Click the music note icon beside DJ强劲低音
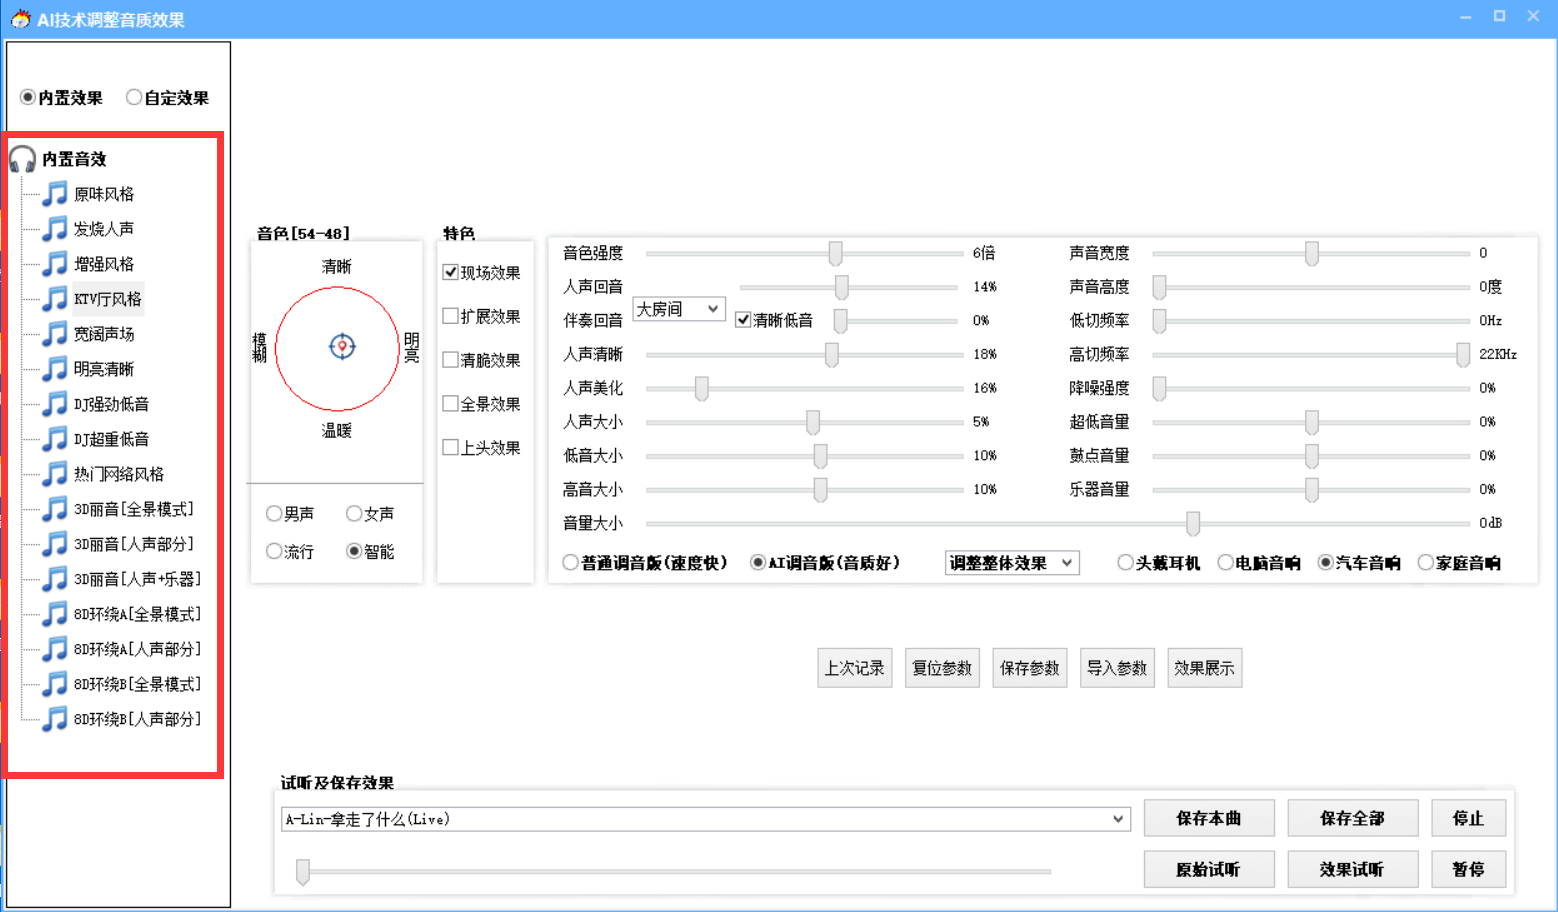The image size is (1558, 912). 55,404
